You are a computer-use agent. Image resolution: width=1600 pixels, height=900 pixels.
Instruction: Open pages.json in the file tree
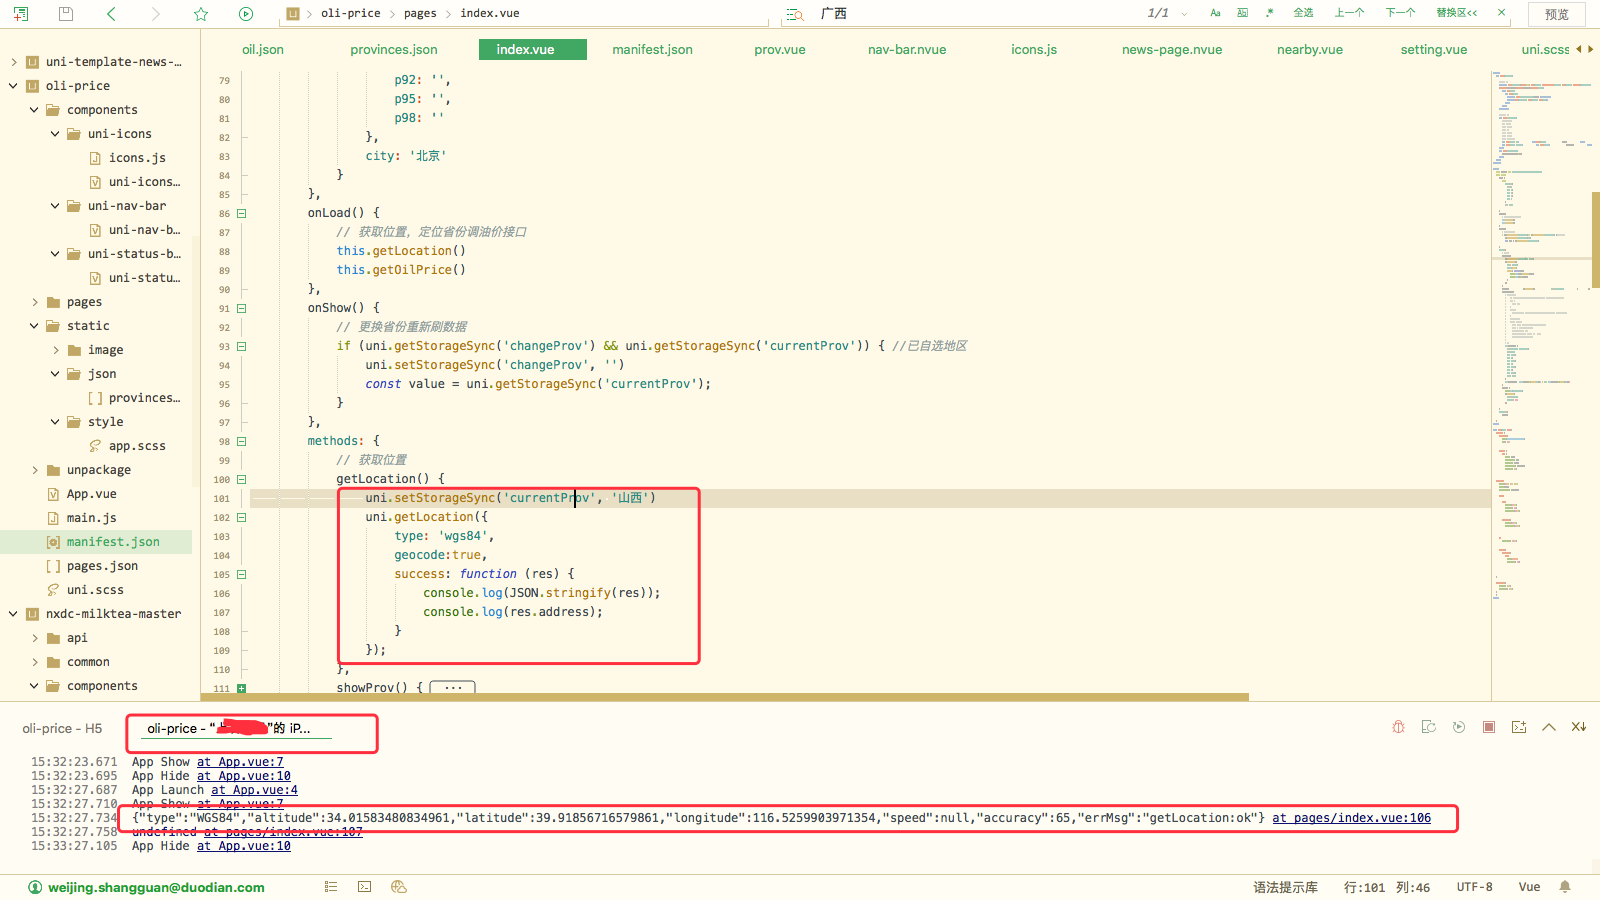tap(102, 566)
